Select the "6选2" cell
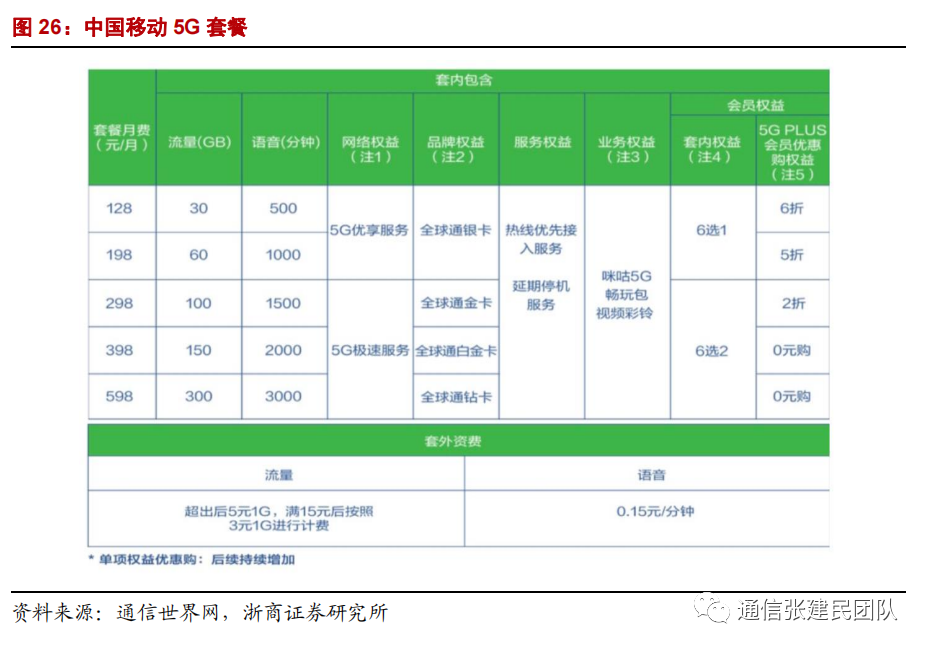 (x=712, y=351)
